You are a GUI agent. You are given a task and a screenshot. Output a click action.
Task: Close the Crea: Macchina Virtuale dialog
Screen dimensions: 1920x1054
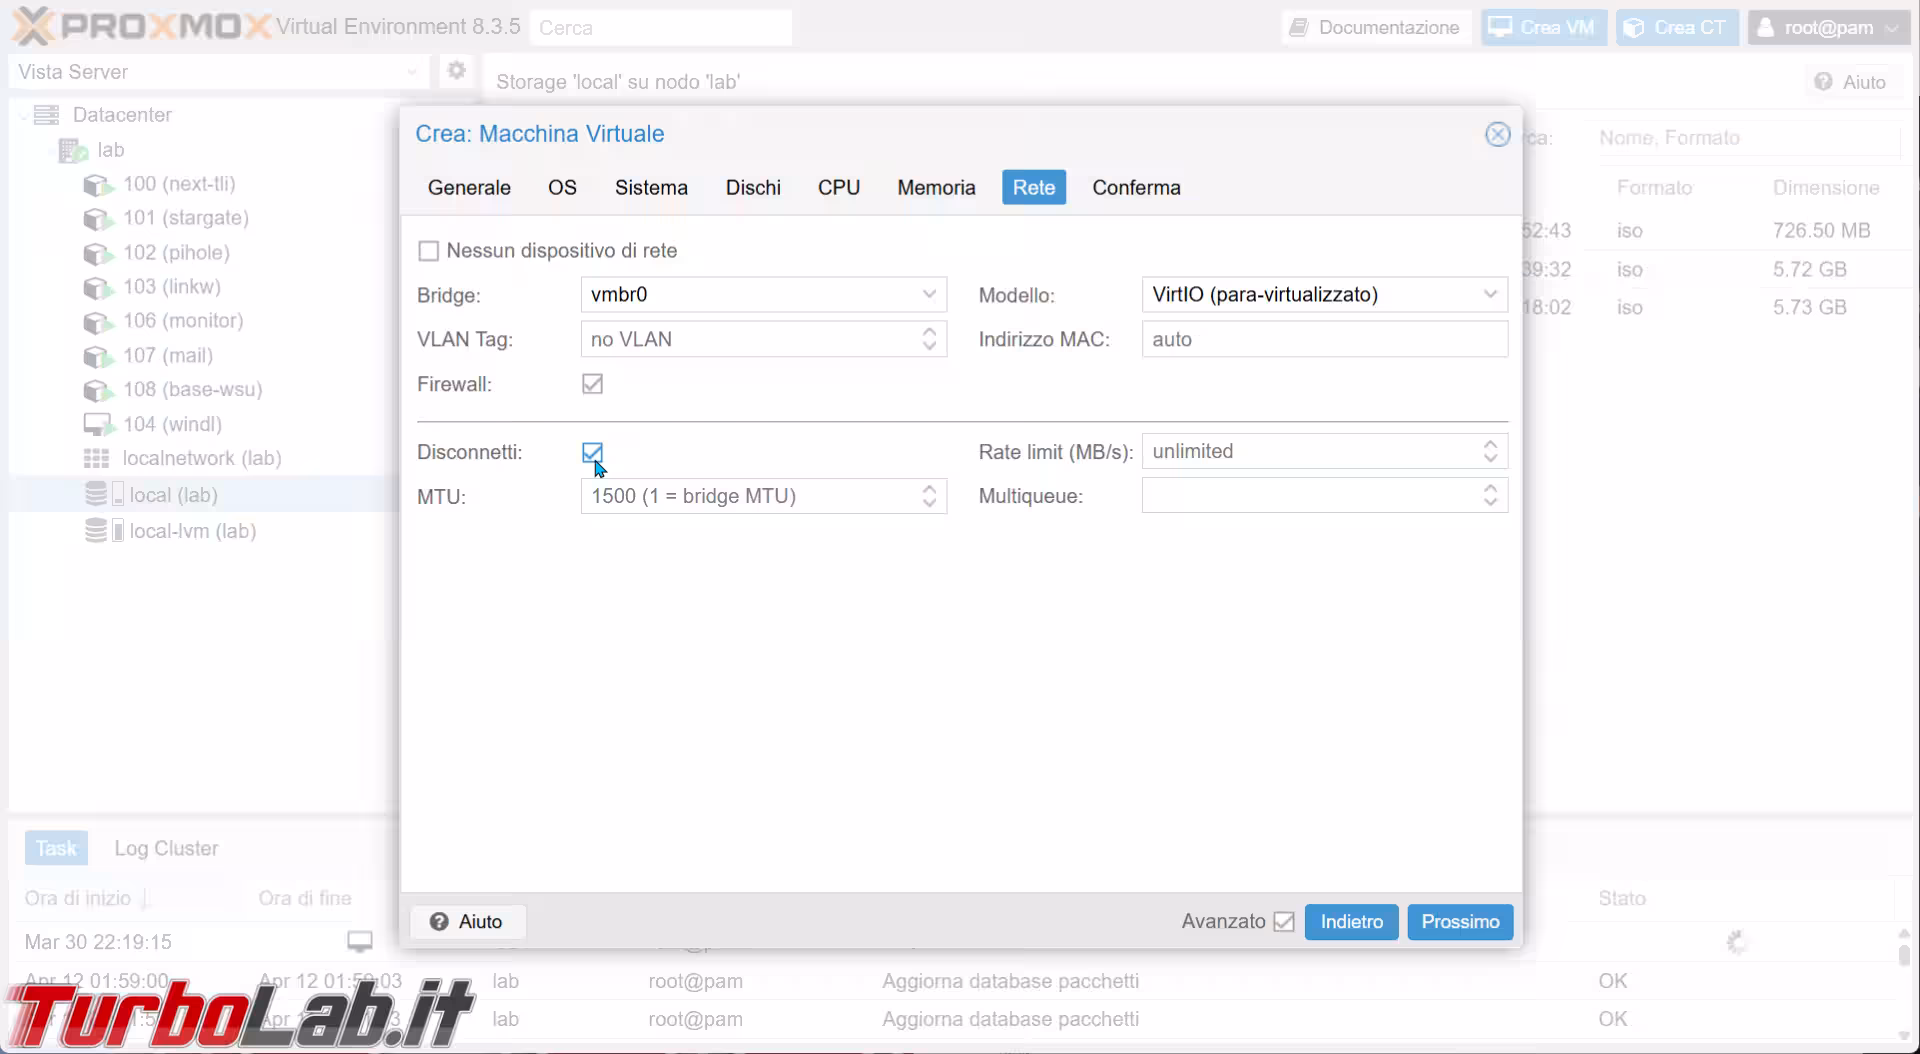point(1497,134)
